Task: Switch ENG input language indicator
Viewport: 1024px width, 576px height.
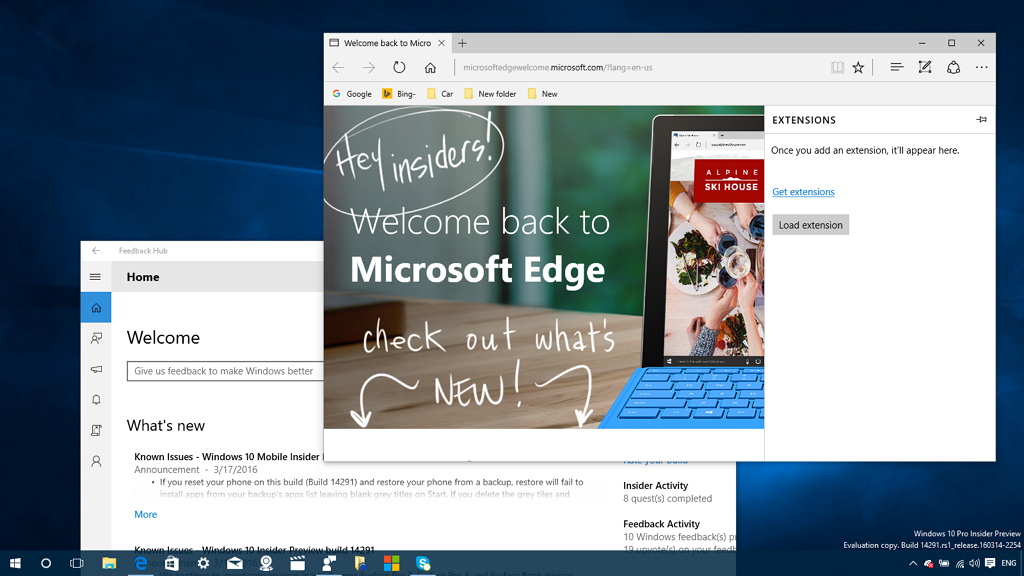Action: pos(1008,563)
